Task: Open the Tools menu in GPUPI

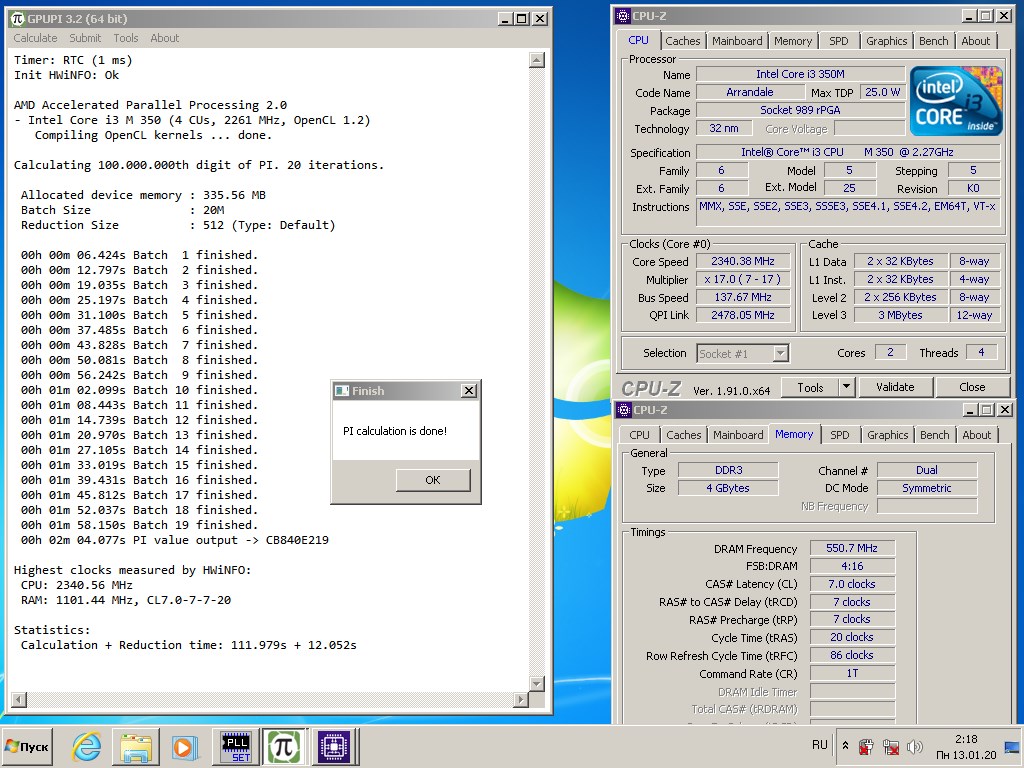Action: [125, 38]
